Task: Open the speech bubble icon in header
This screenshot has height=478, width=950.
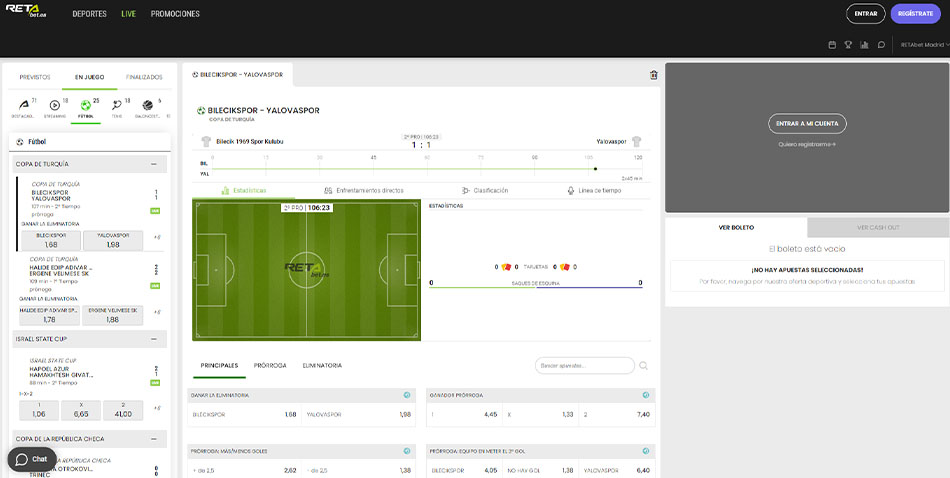Action: 881,45
